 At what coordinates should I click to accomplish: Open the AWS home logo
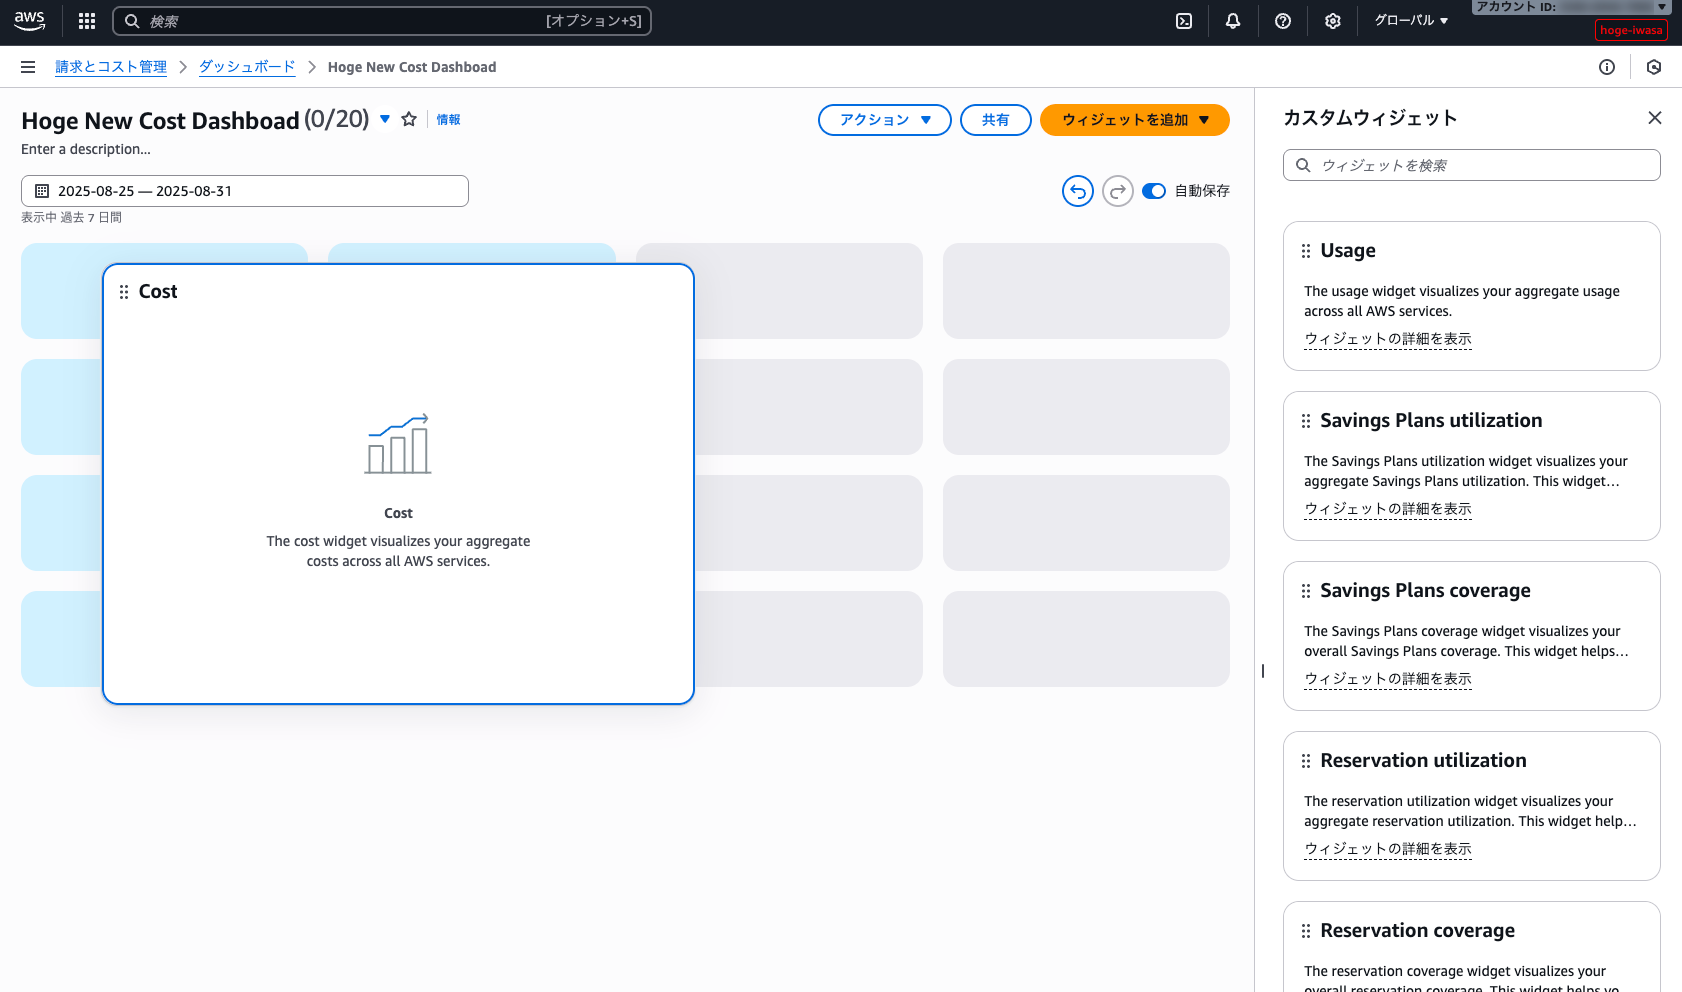[x=29, y=21]
